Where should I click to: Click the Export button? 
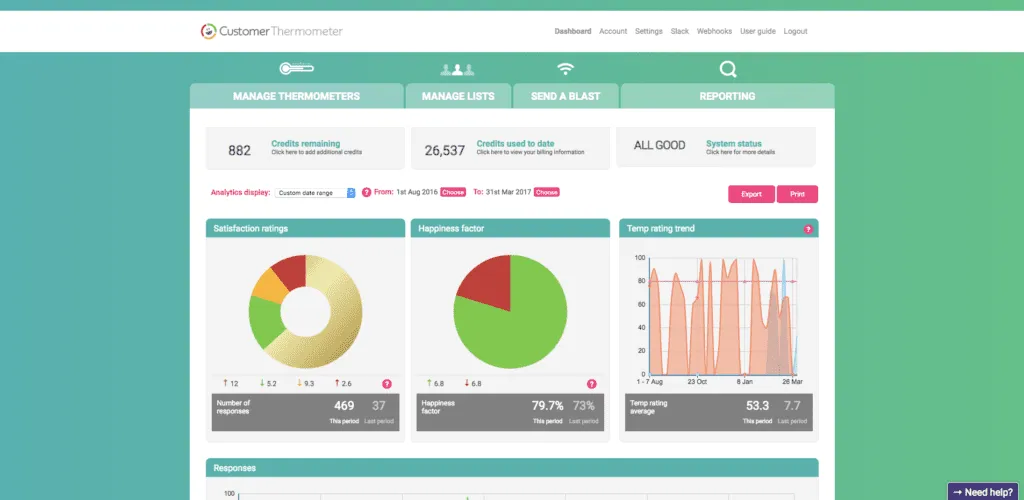(x=751, y=194)
